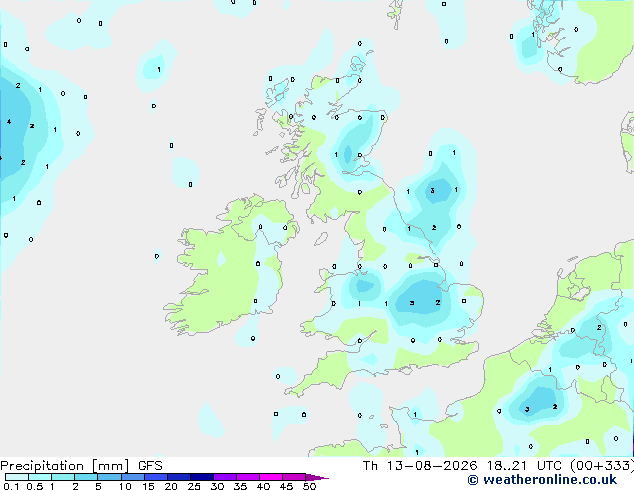
Task: Pick the 40–45 mm magenta legend swatch
Action: click(271, 477)
